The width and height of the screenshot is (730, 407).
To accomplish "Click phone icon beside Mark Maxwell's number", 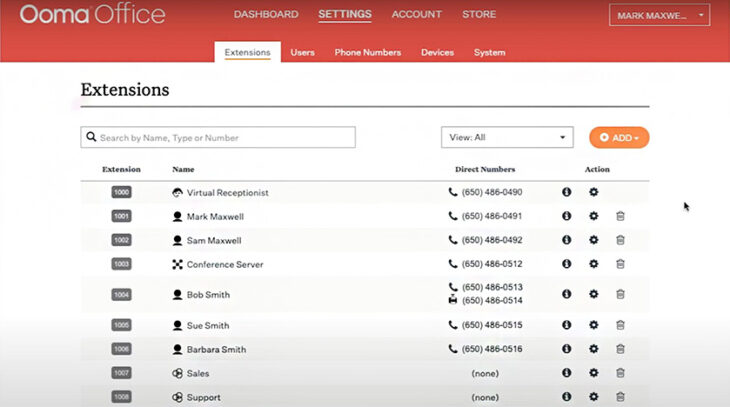I will click(453, 216).
